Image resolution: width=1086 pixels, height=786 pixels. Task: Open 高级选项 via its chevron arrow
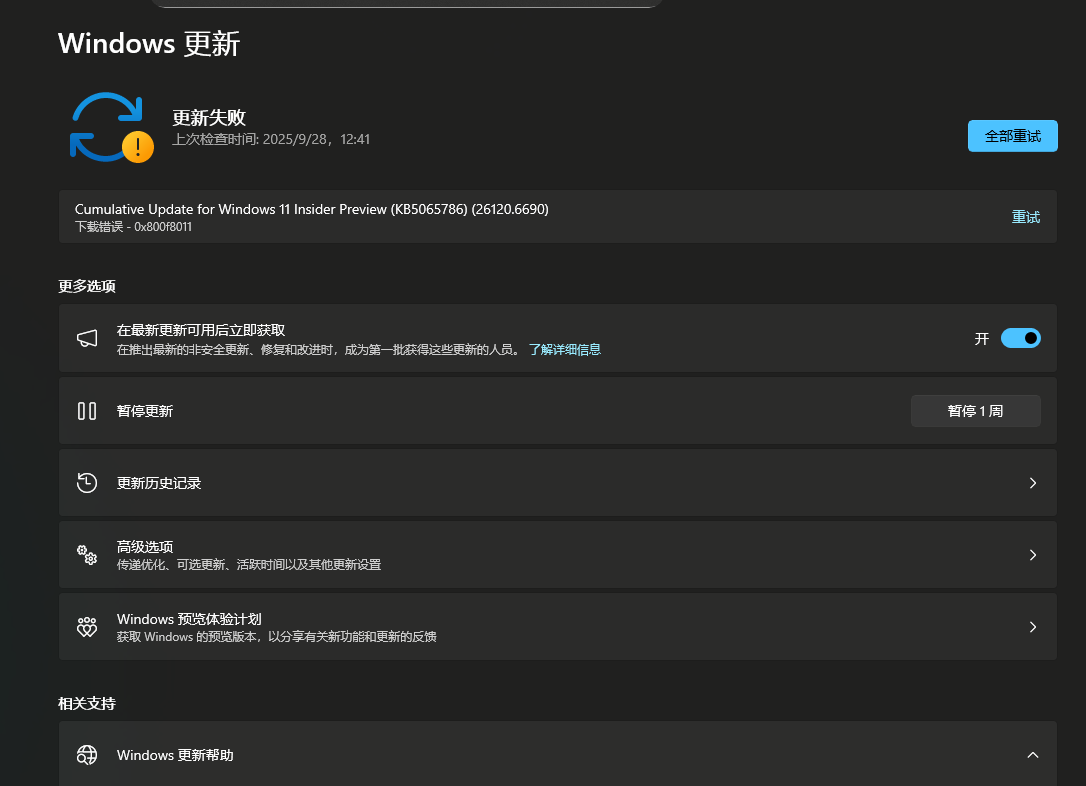pos(1033,555)
